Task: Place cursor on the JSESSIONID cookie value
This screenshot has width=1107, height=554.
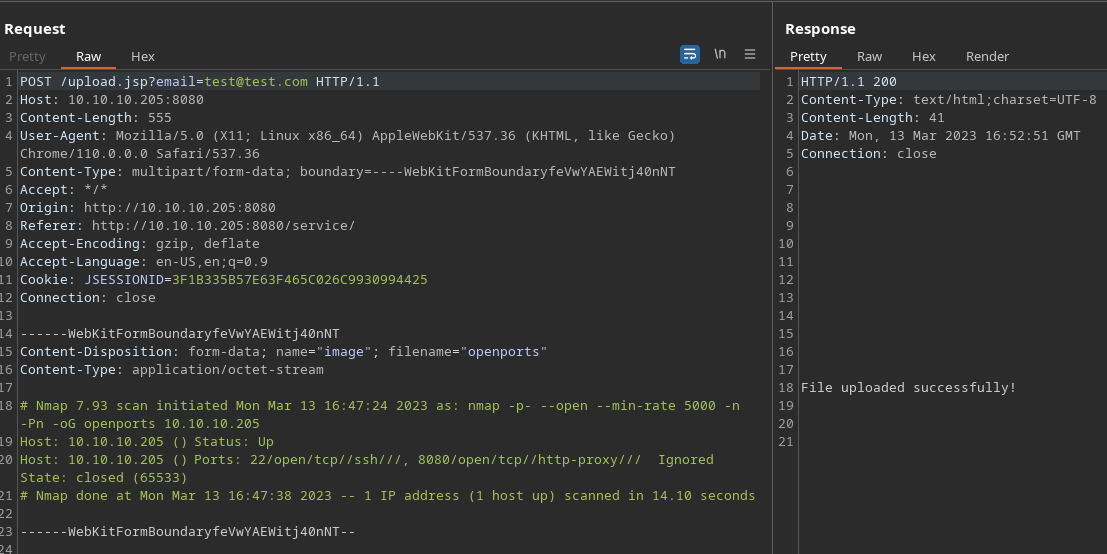Action: click(300, 280)
